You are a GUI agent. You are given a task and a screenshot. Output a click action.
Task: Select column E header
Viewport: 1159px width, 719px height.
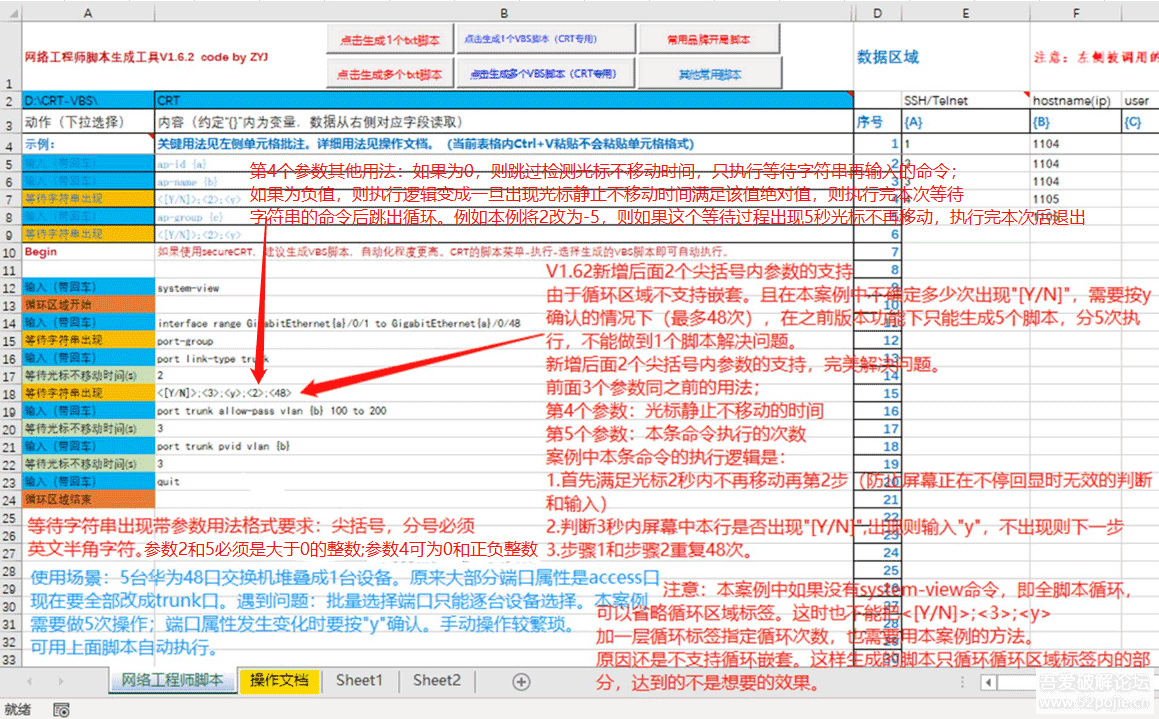coord(965,13)
